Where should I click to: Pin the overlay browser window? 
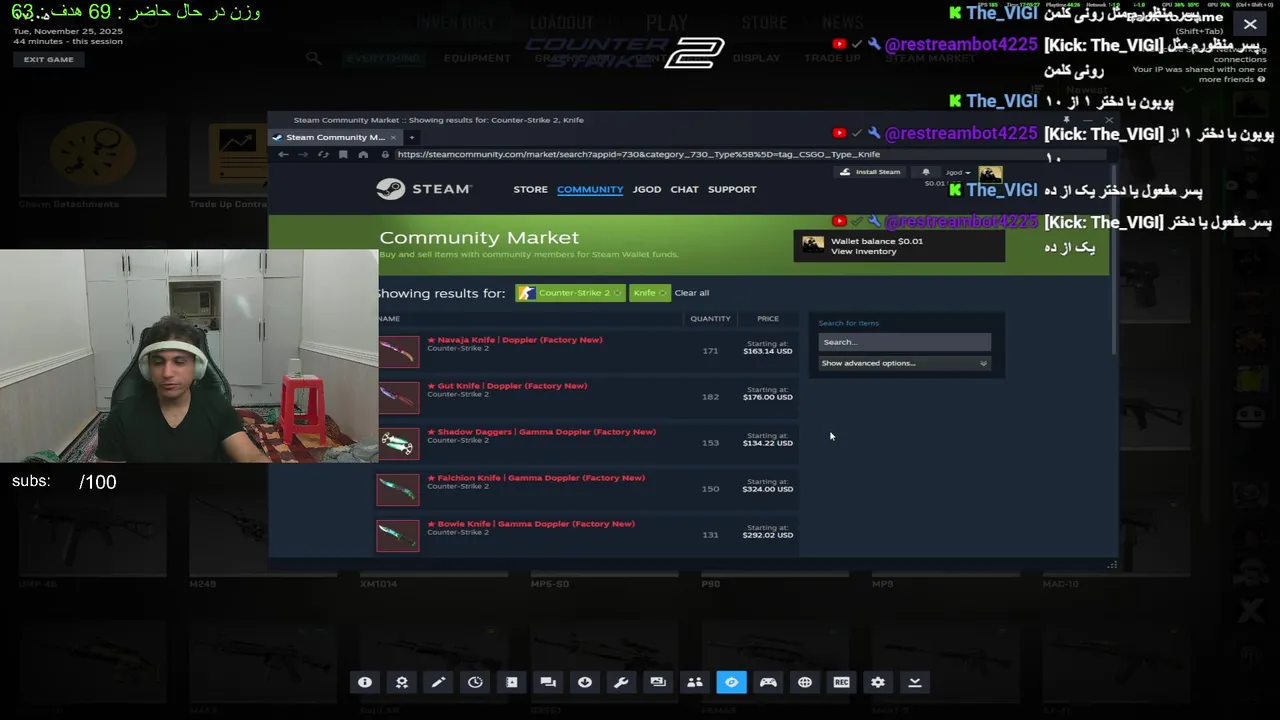point(1066,120)
